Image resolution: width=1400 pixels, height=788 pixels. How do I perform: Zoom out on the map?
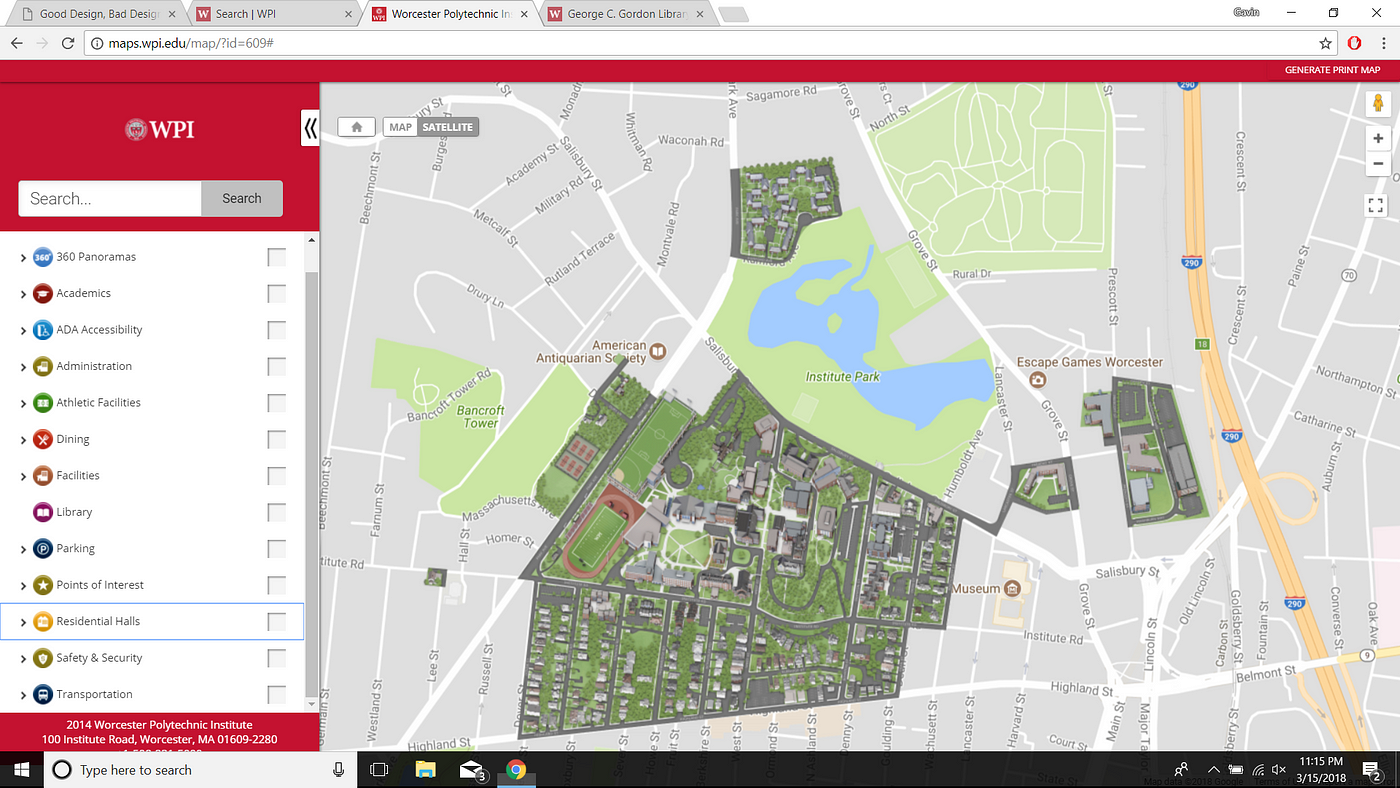1378,164
